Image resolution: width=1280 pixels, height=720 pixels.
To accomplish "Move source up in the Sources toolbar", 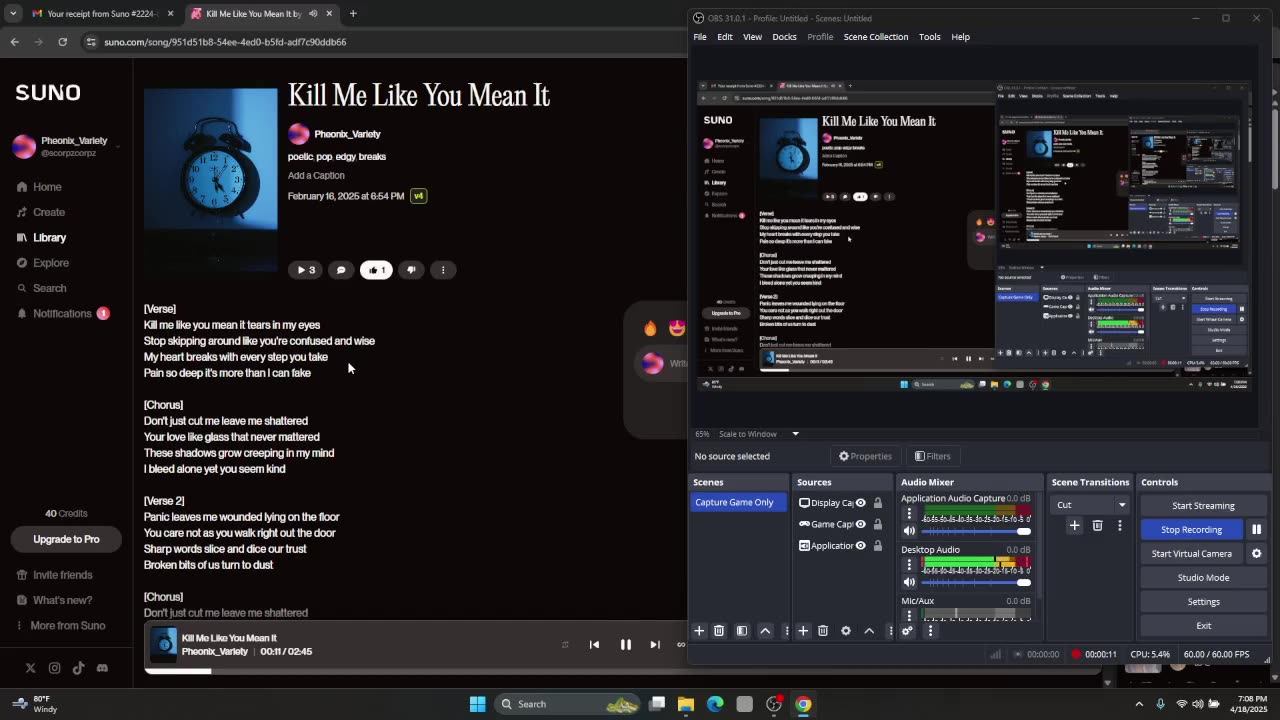I will click(x=869, y=631).
